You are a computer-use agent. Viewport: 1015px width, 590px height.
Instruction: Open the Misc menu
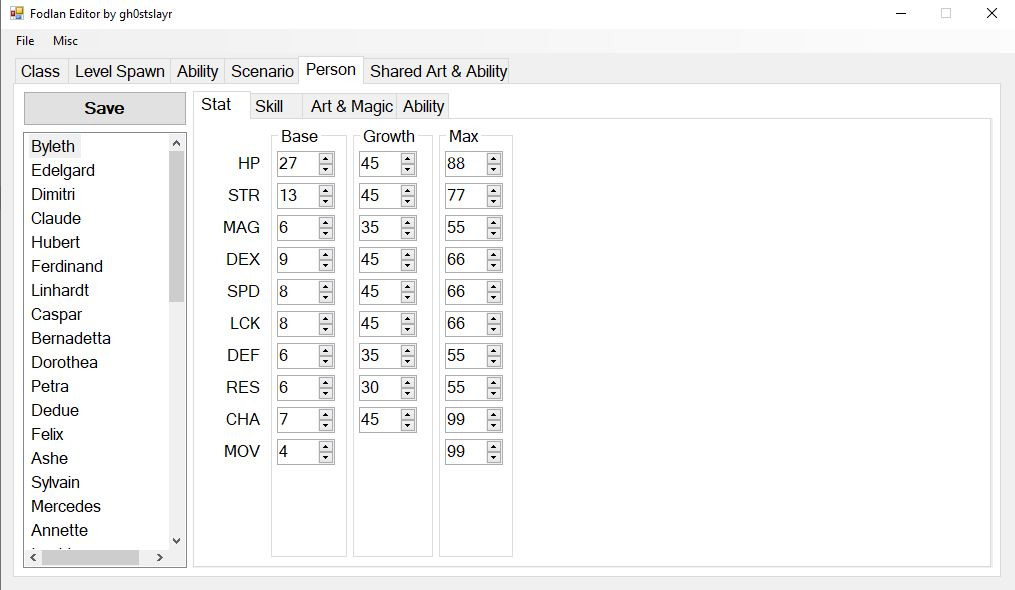(x=65, y=41)
